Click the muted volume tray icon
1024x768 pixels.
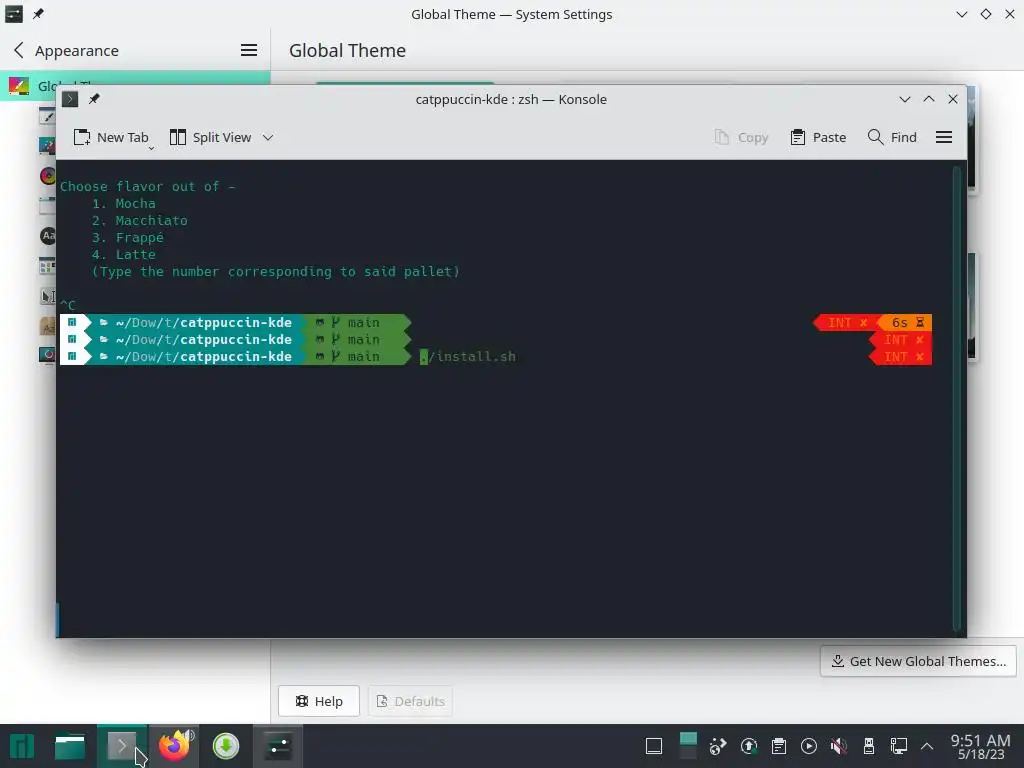pos(839,746)
